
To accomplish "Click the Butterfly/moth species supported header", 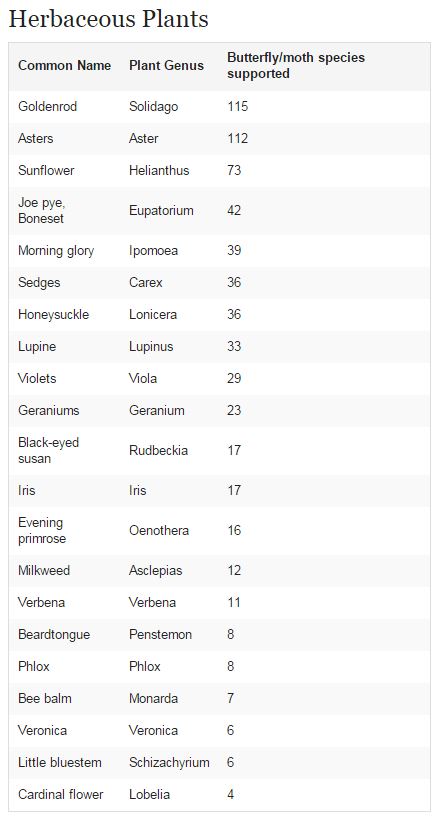I will pos(296,65).
